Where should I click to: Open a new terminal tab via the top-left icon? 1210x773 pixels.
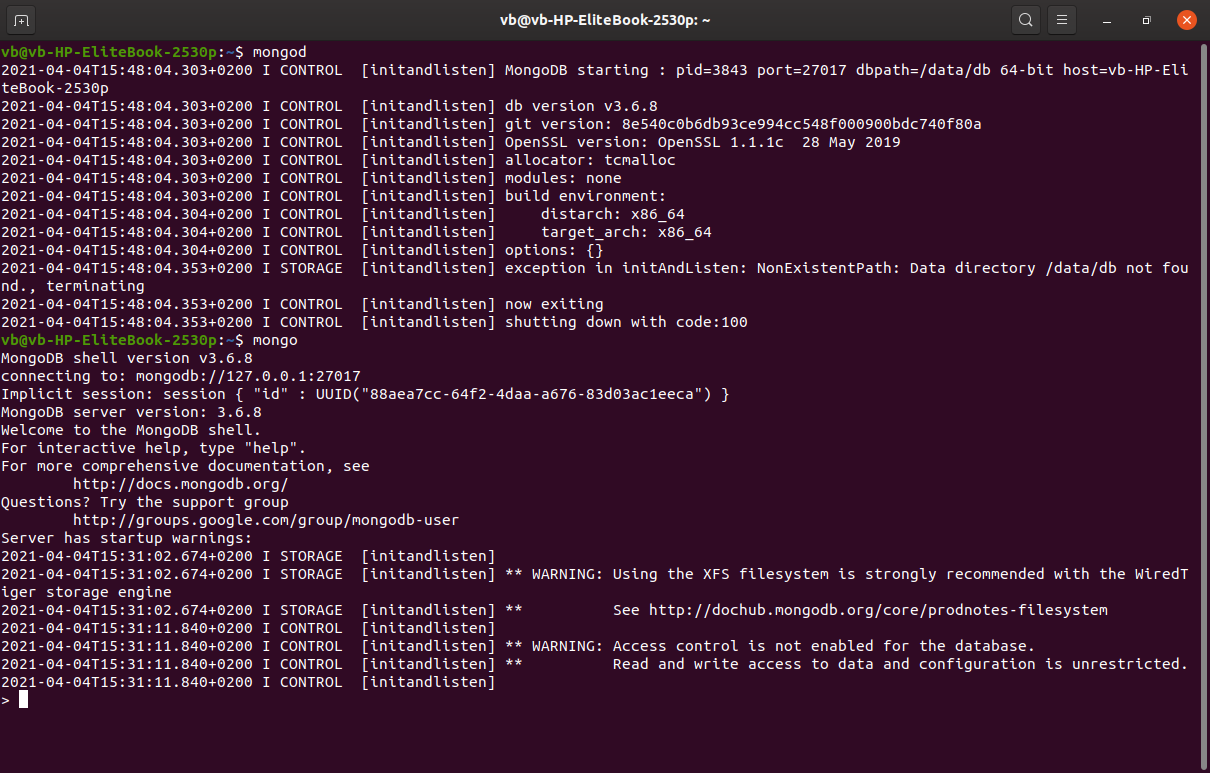(22, 20)
